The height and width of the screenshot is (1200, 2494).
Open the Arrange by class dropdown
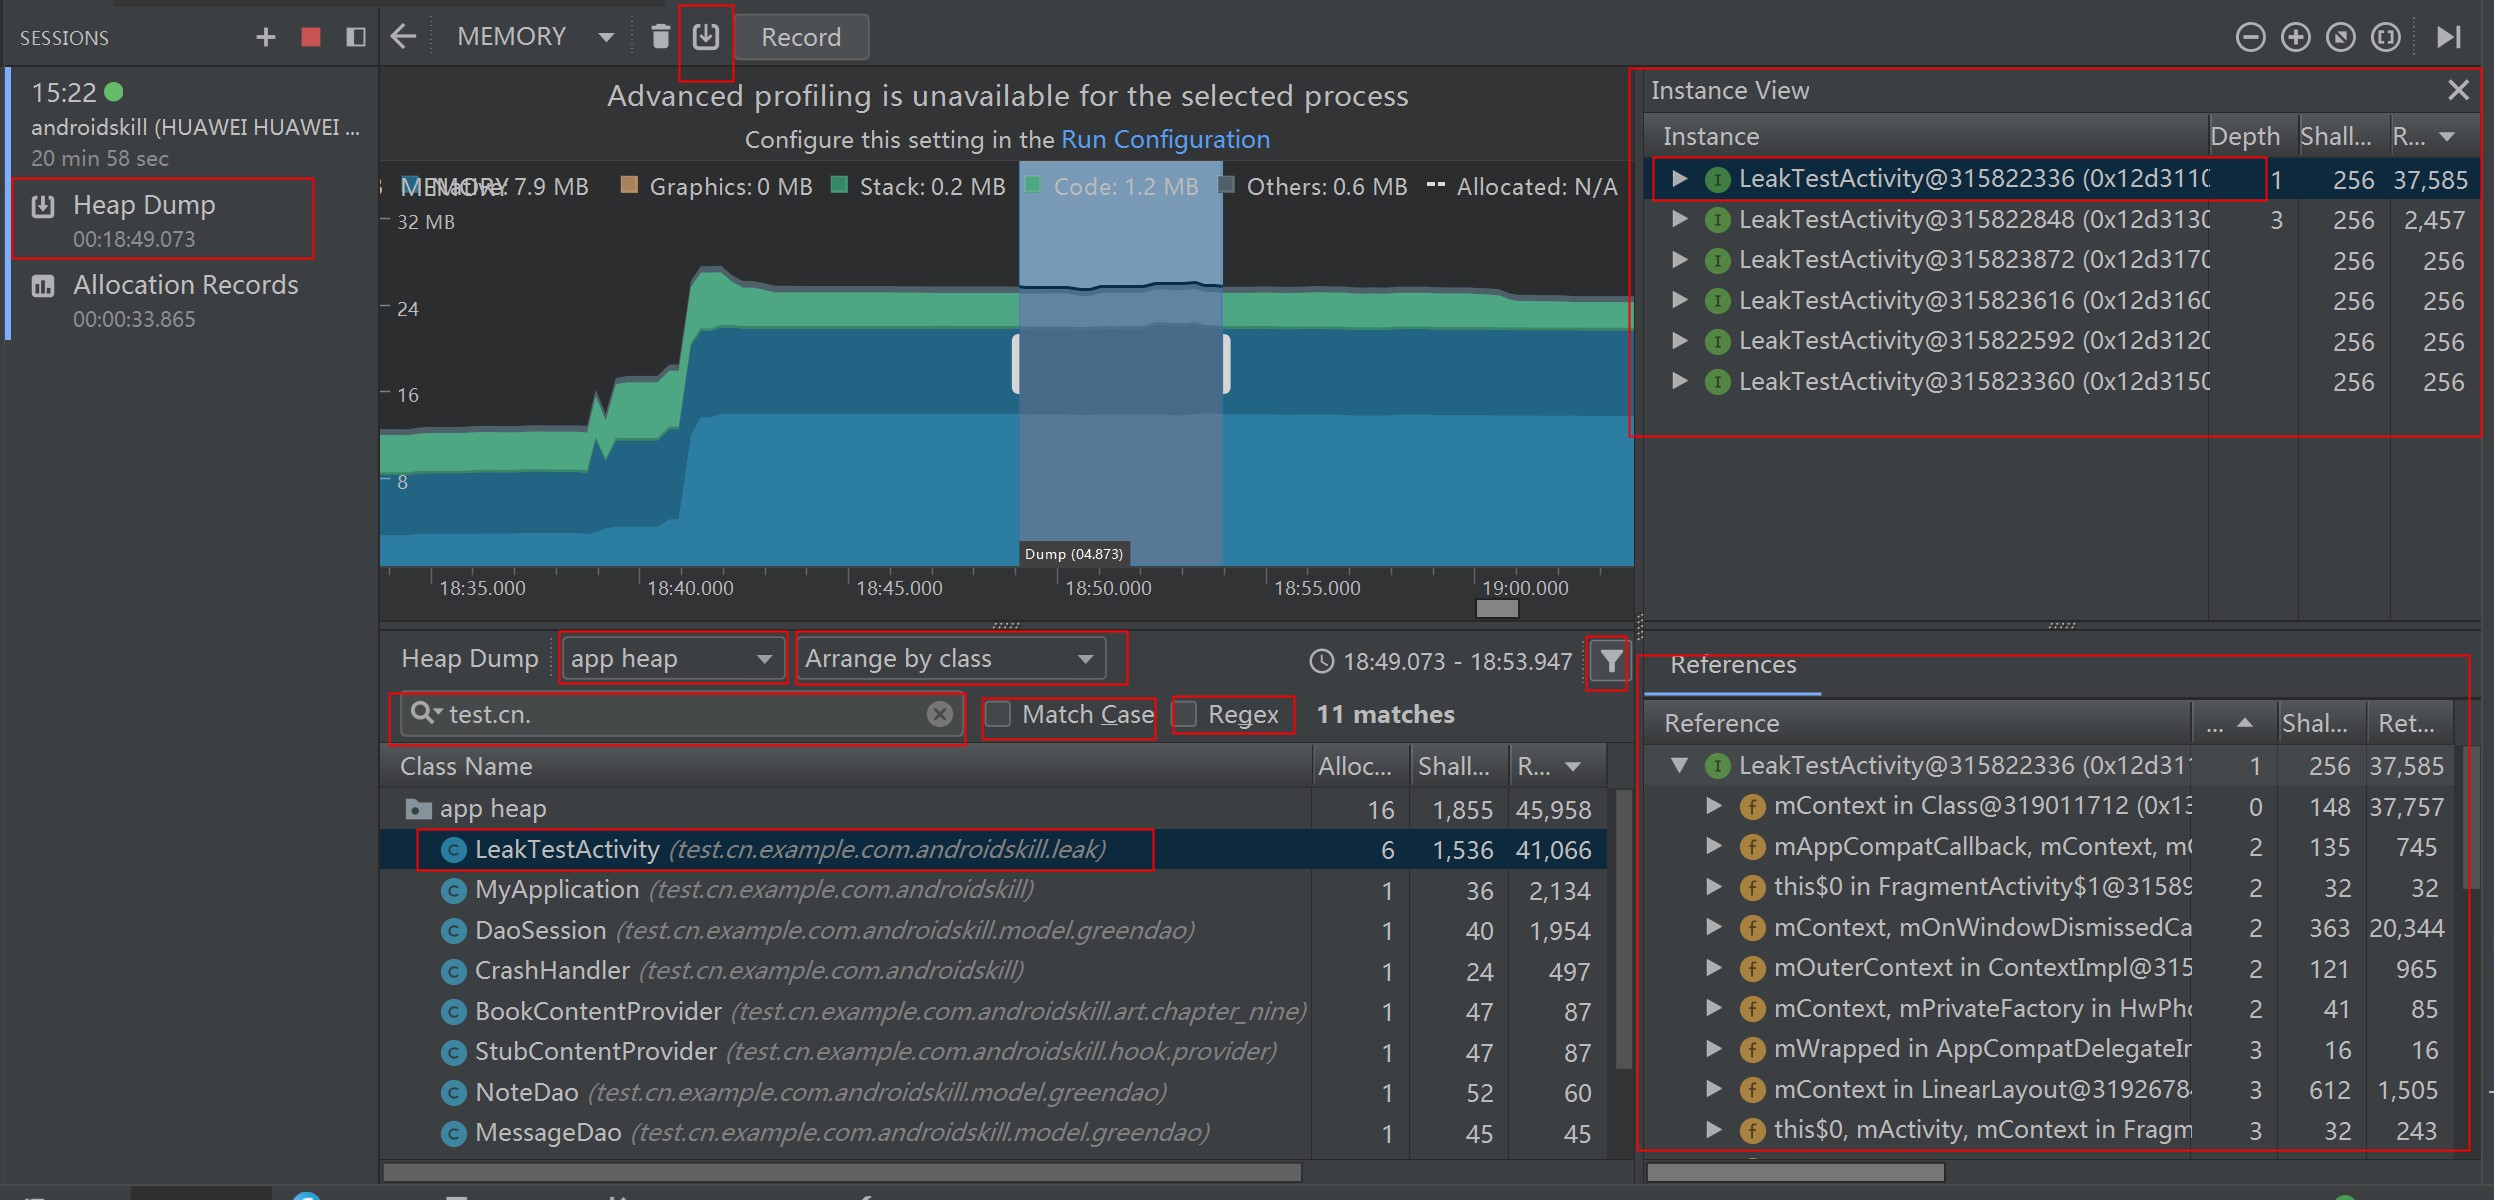[950, 658]
